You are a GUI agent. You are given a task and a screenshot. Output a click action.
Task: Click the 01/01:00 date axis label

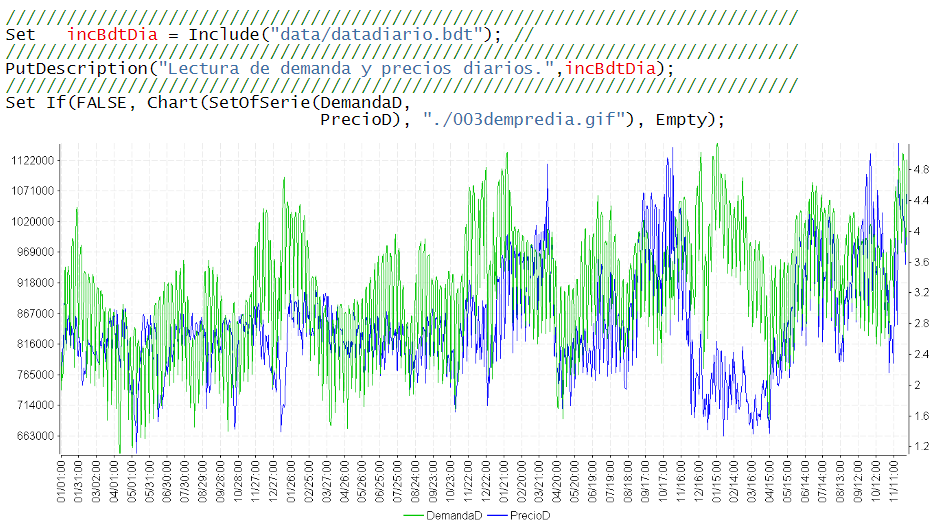(x=61, y=481)
